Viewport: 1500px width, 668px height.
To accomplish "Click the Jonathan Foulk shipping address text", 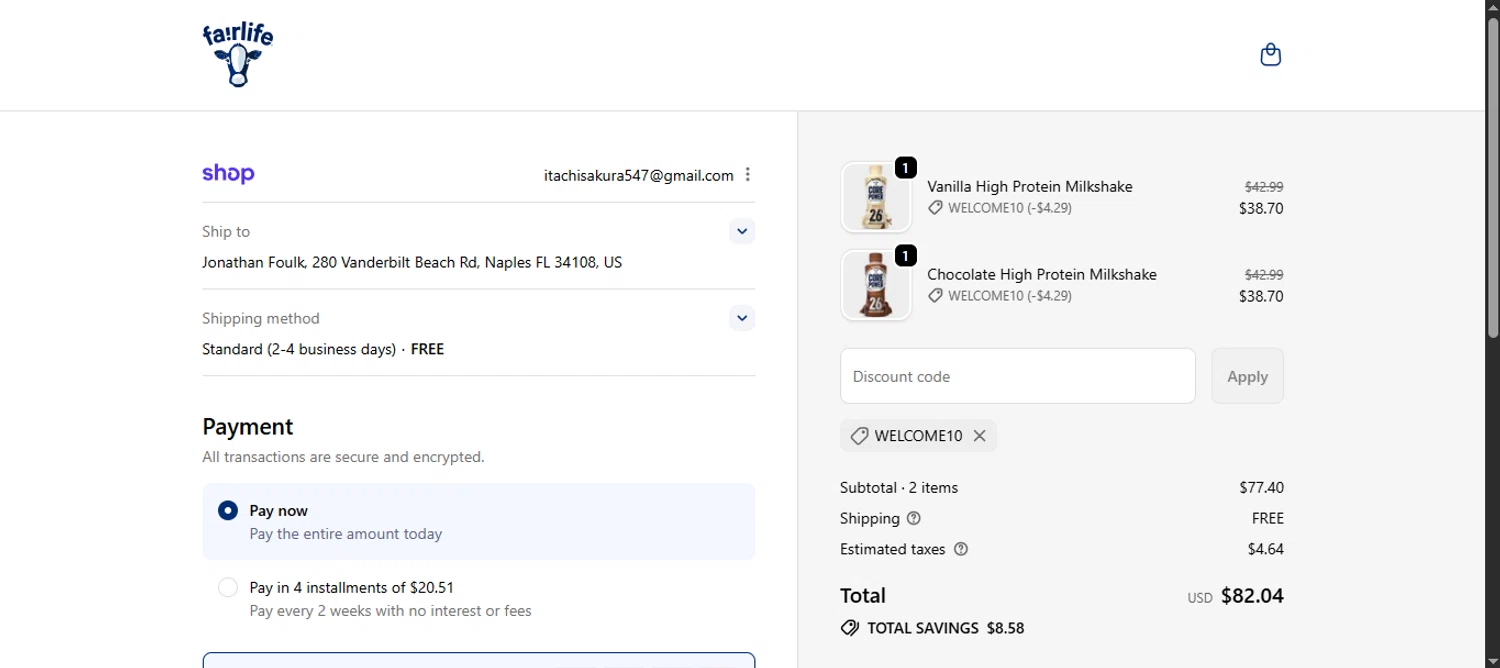I will pyautogui.click(x=412, y=262).
